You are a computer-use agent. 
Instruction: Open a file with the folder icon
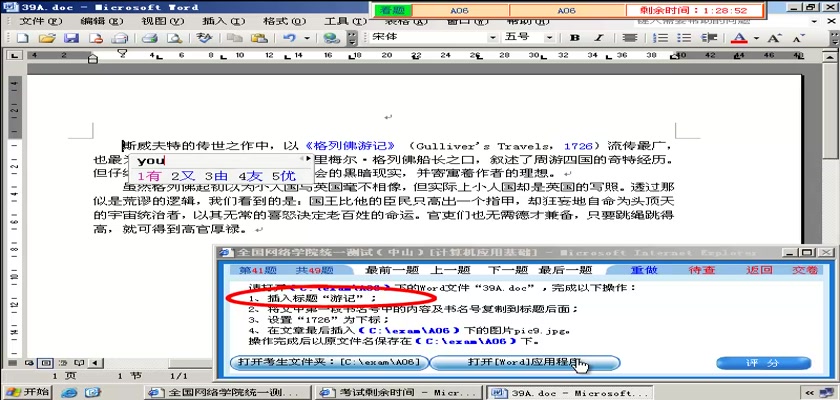point(47,38)
